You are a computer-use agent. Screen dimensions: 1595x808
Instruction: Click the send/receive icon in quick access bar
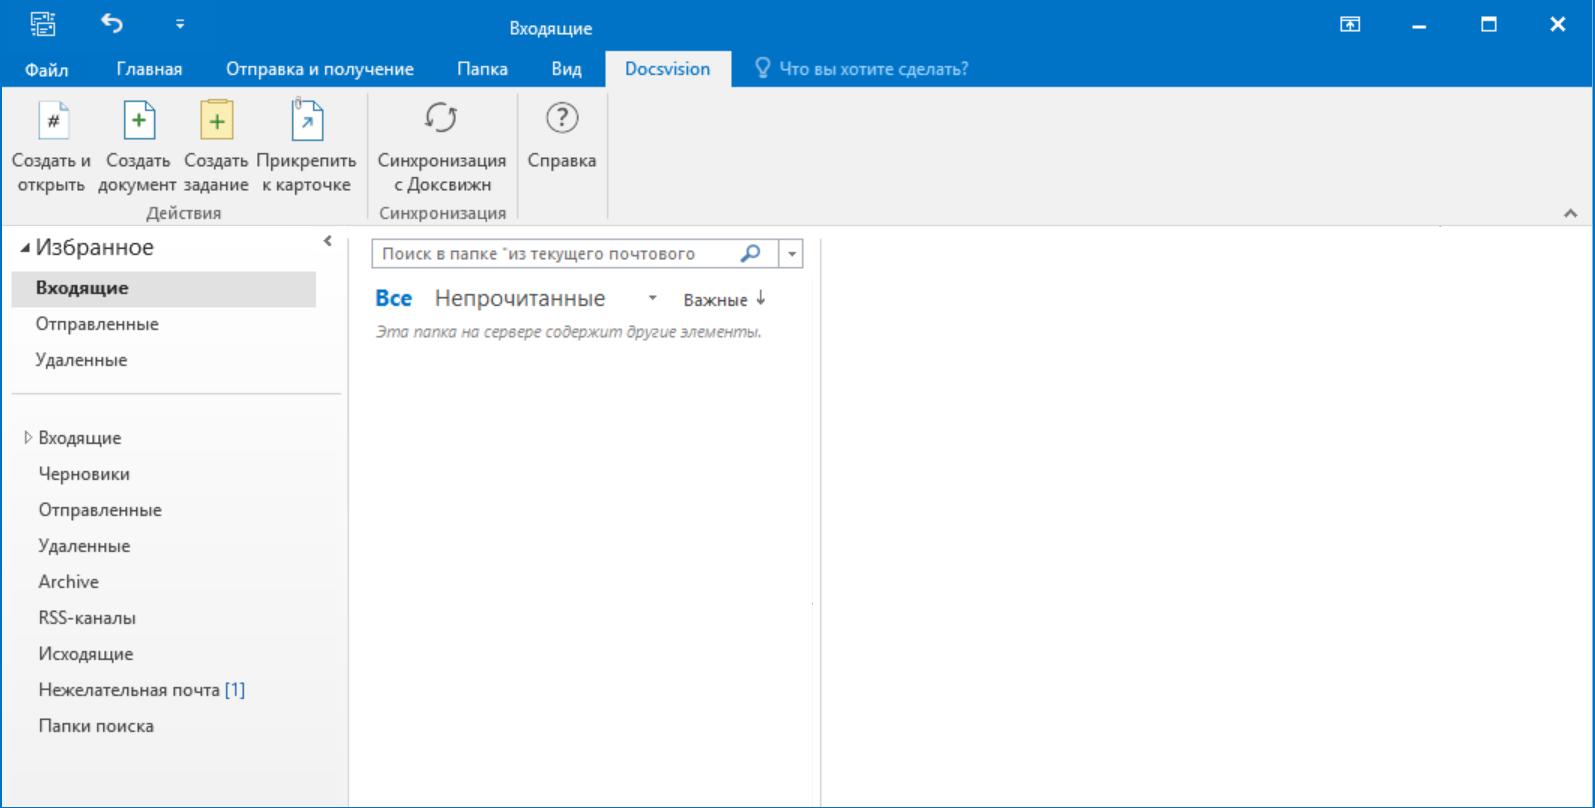click(x=43, y=23)
